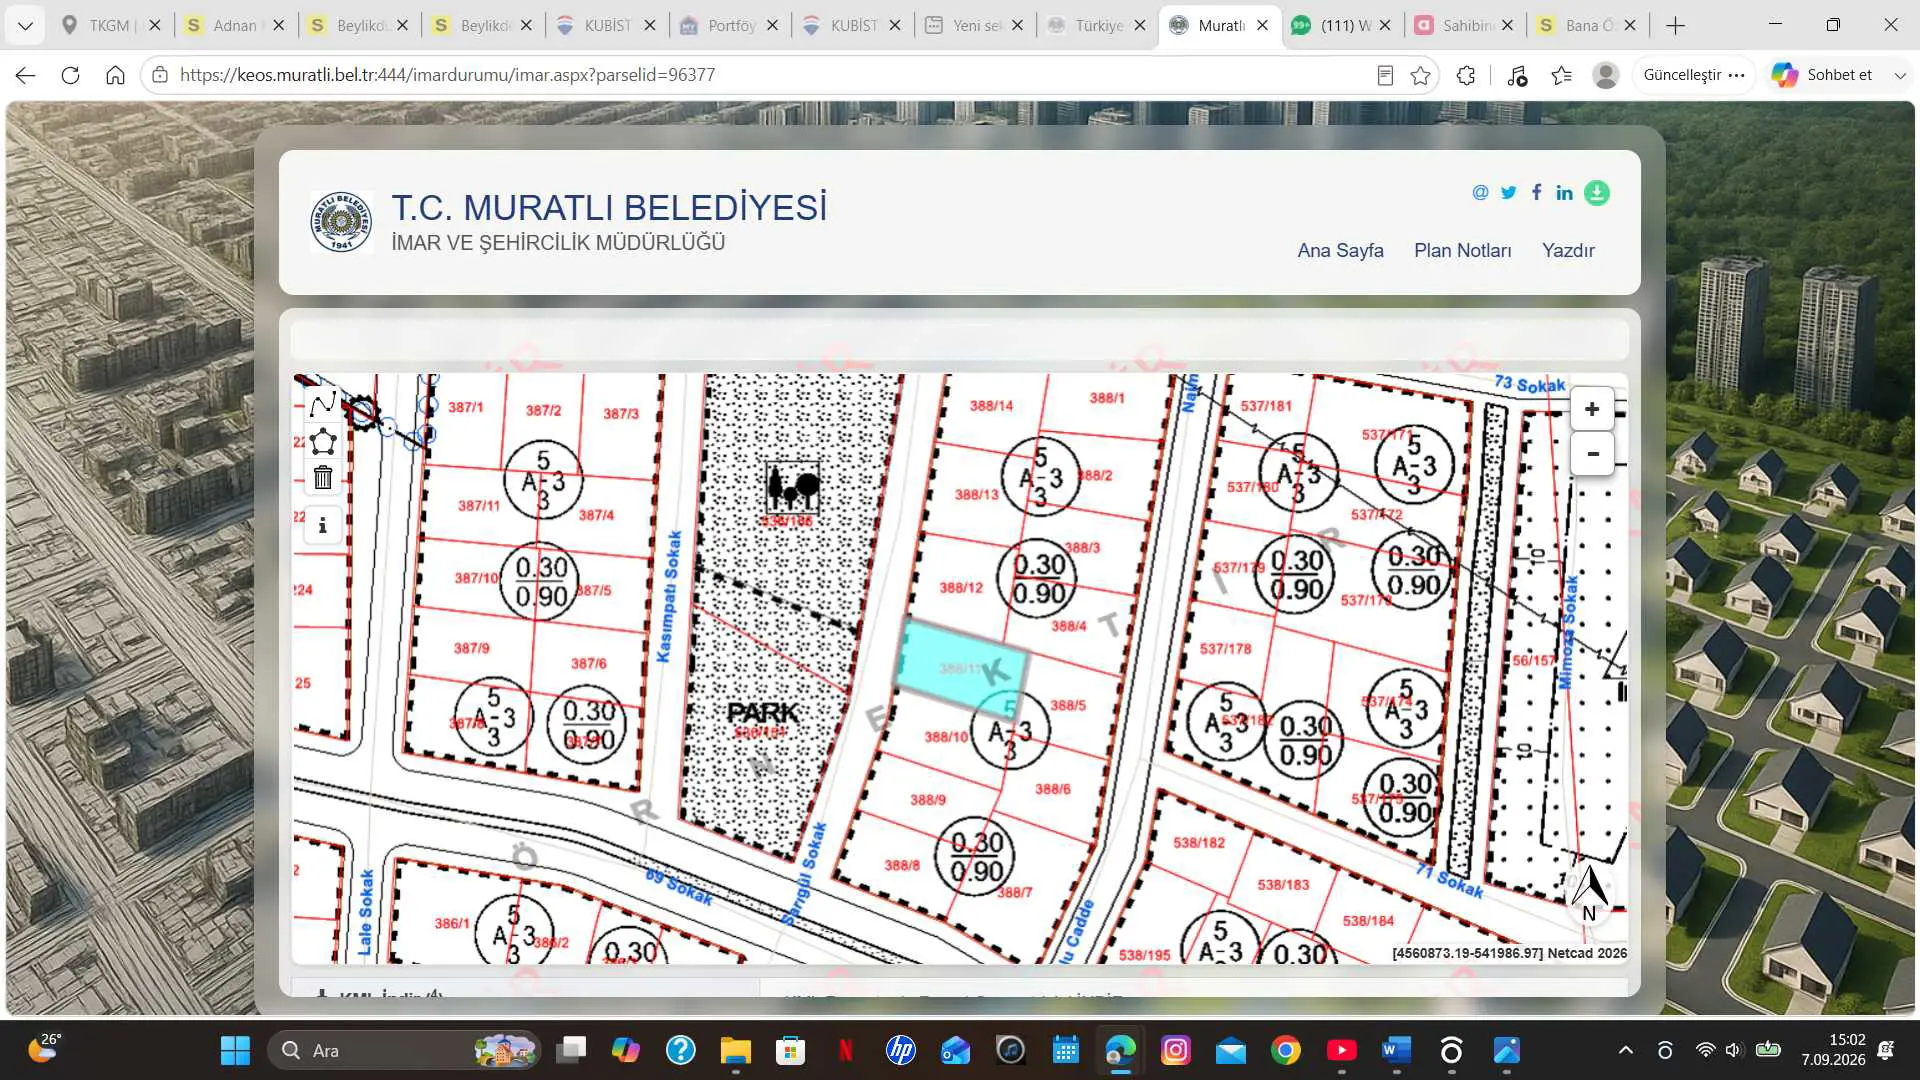This screenshot has width=1920, height=1080.
Task: Select the line drawing tool on map
Action: 323,404
